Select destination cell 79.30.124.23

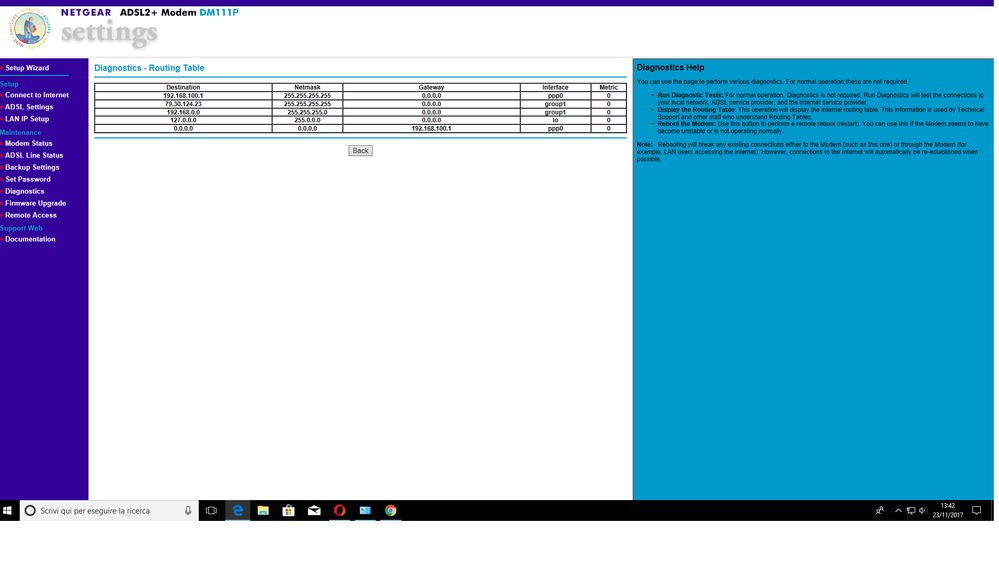tap(183, 104)
